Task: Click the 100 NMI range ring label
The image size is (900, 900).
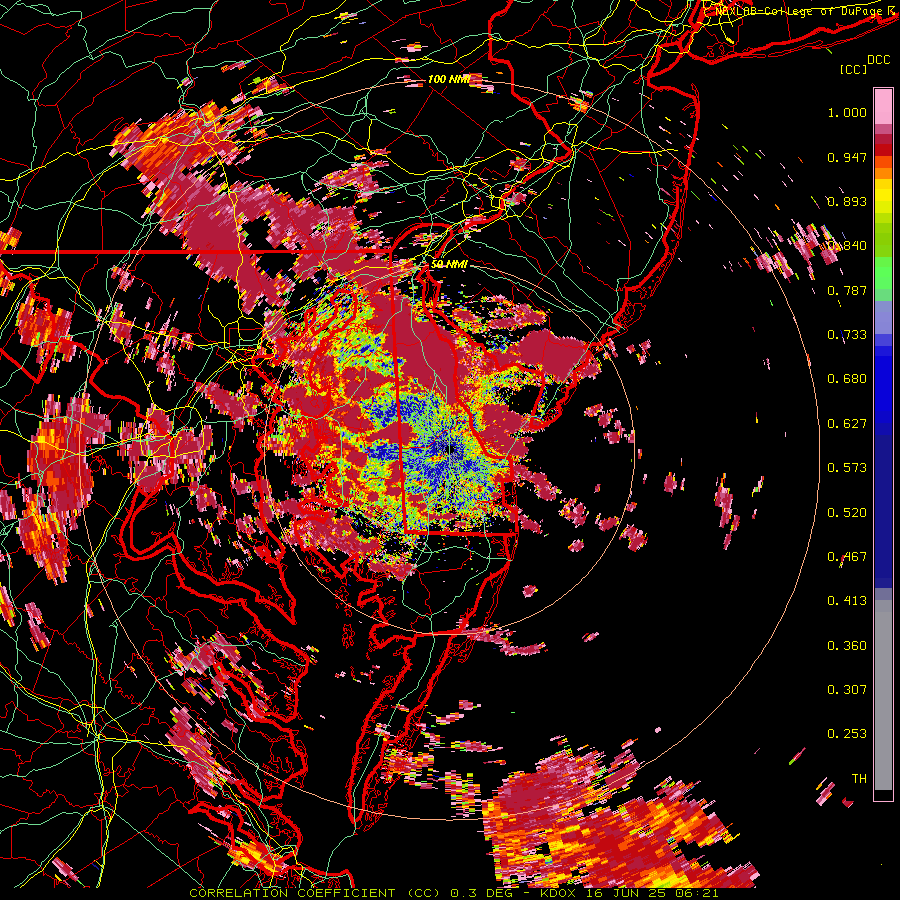Action: coord(449,79)
